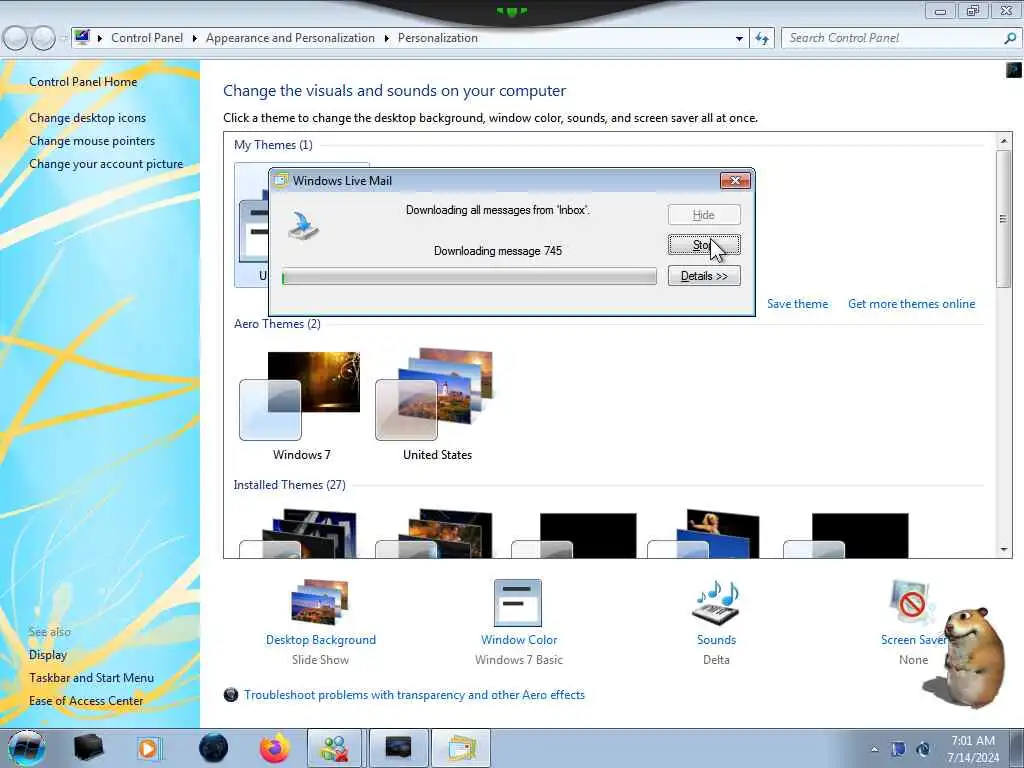Click the taskbar clock 7:01 AM
The width and height of the screenshot is (1024, 768).
(x=973, y=741)
